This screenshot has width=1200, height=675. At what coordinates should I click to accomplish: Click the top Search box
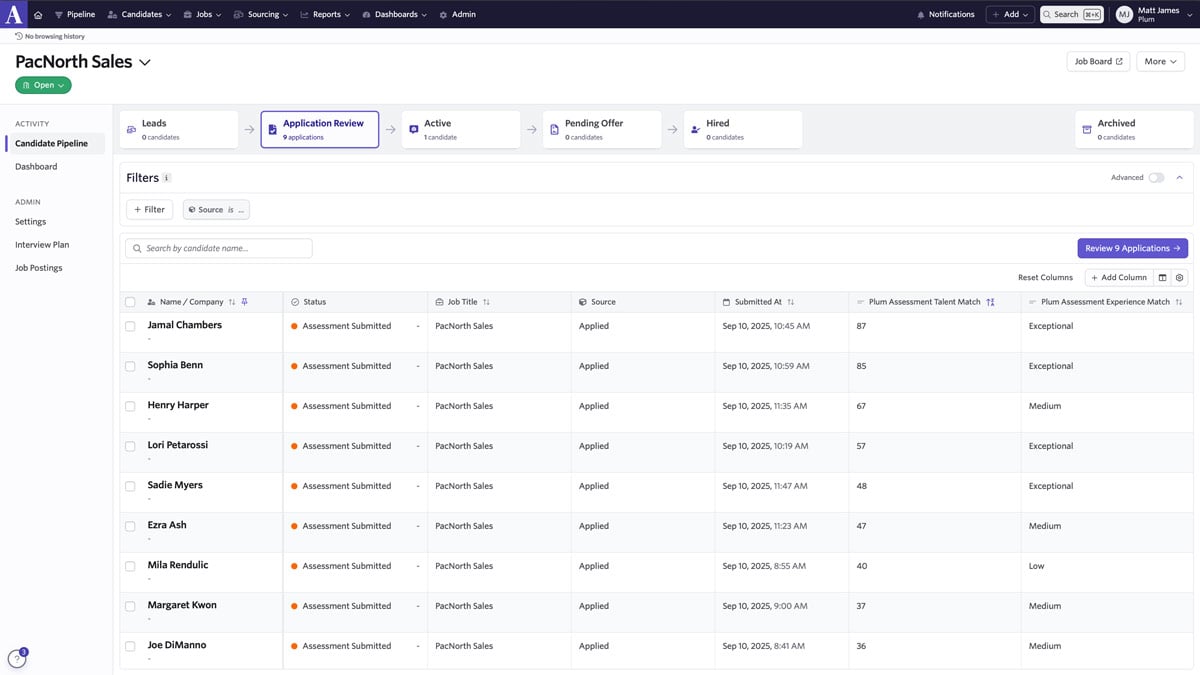pos(1072,15)
